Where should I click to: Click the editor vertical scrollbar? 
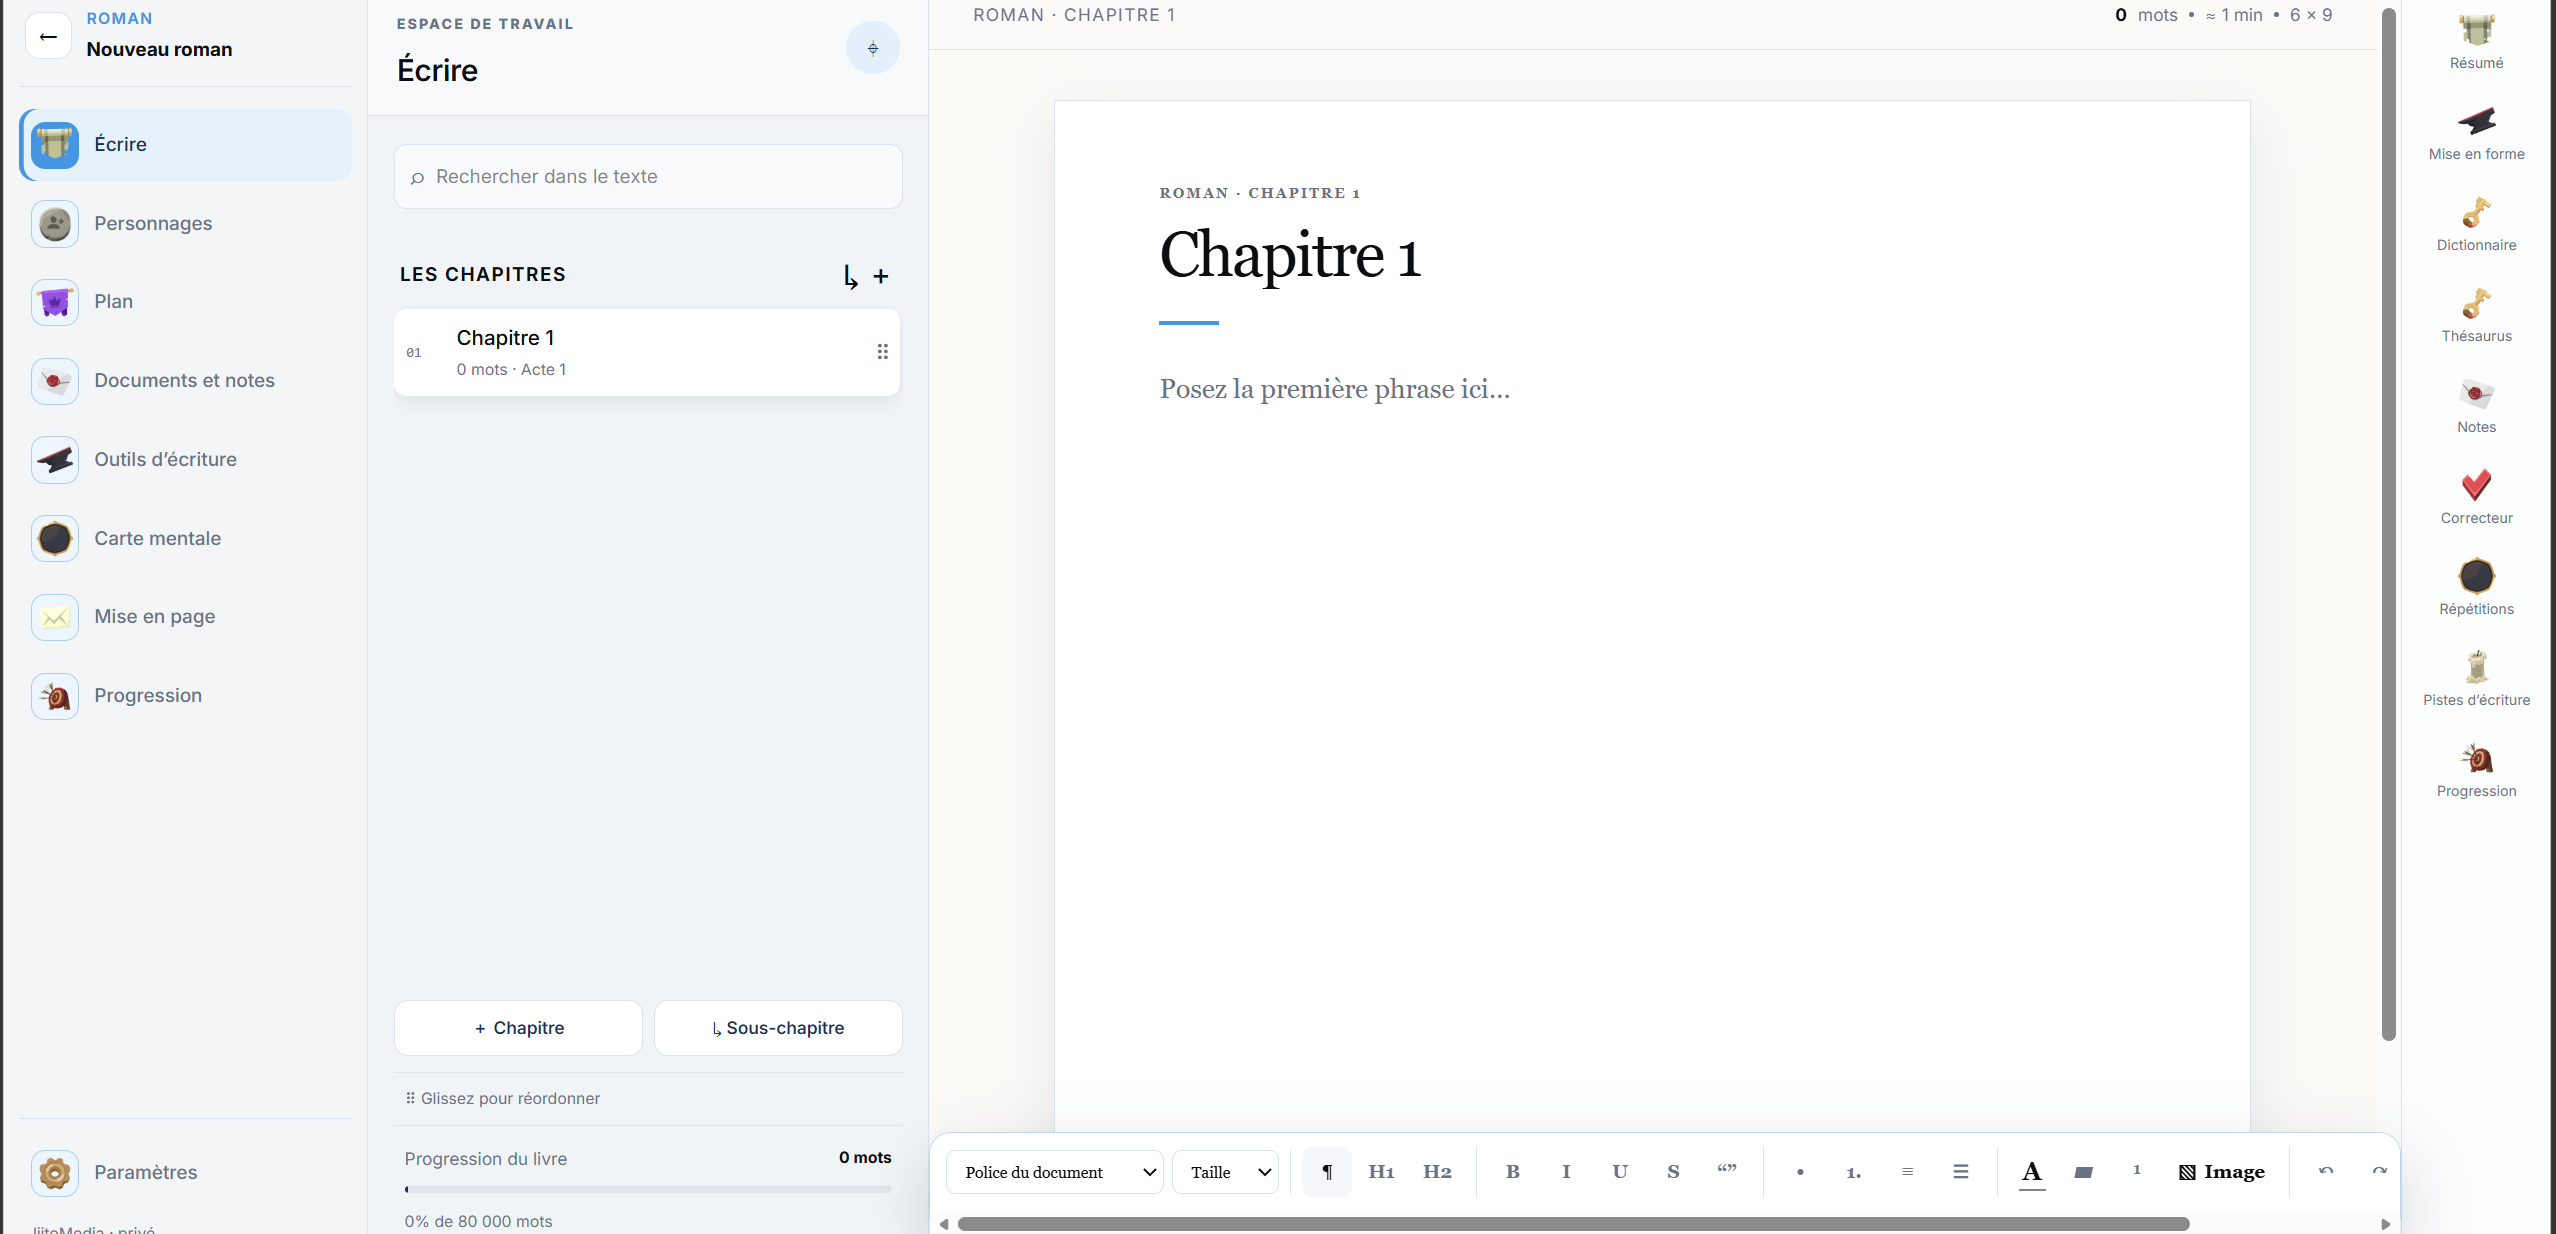pos(2388,524)
